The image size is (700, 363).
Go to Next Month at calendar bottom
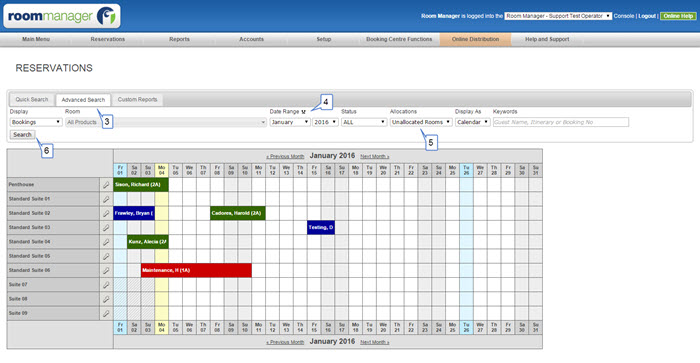pos(375,342)
